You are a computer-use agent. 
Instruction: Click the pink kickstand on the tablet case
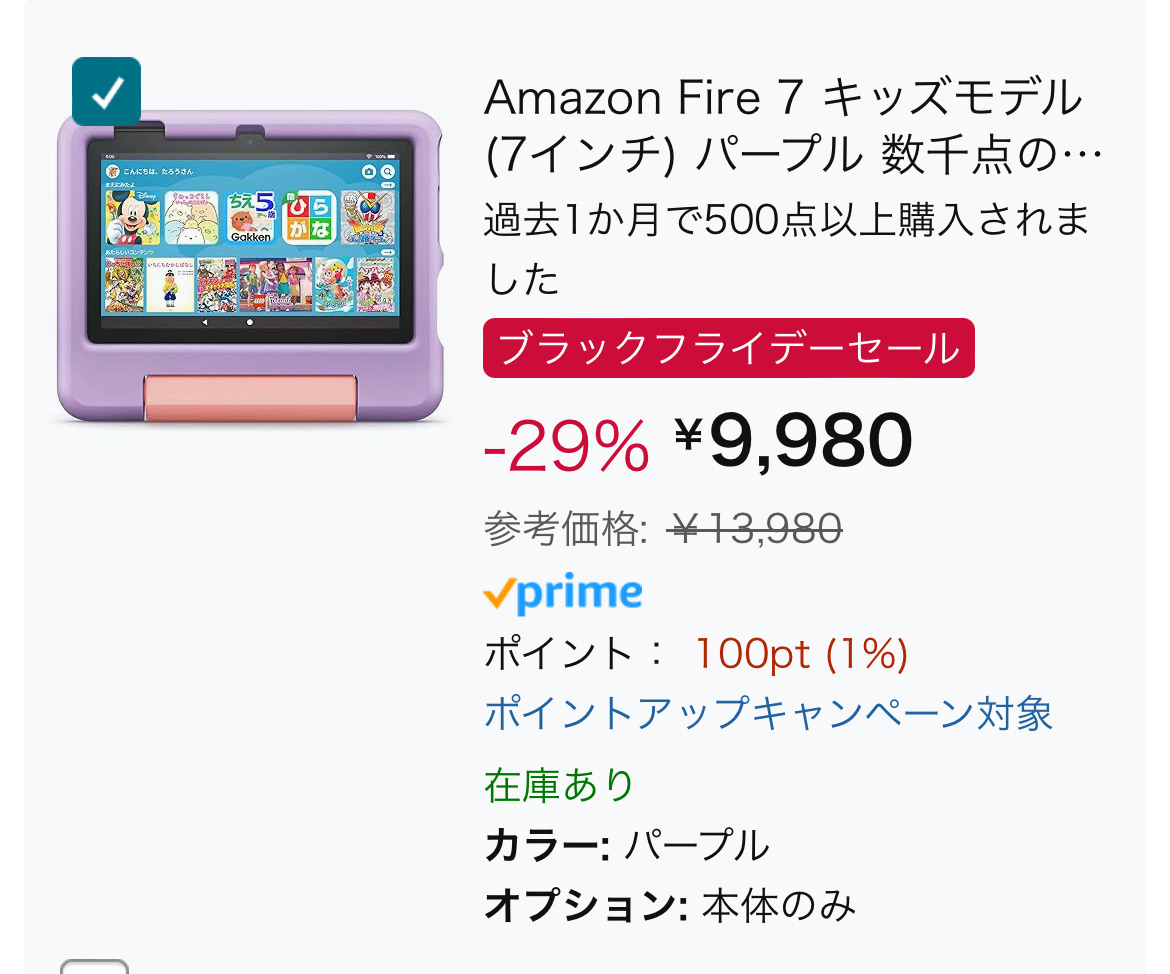[250, 397]
